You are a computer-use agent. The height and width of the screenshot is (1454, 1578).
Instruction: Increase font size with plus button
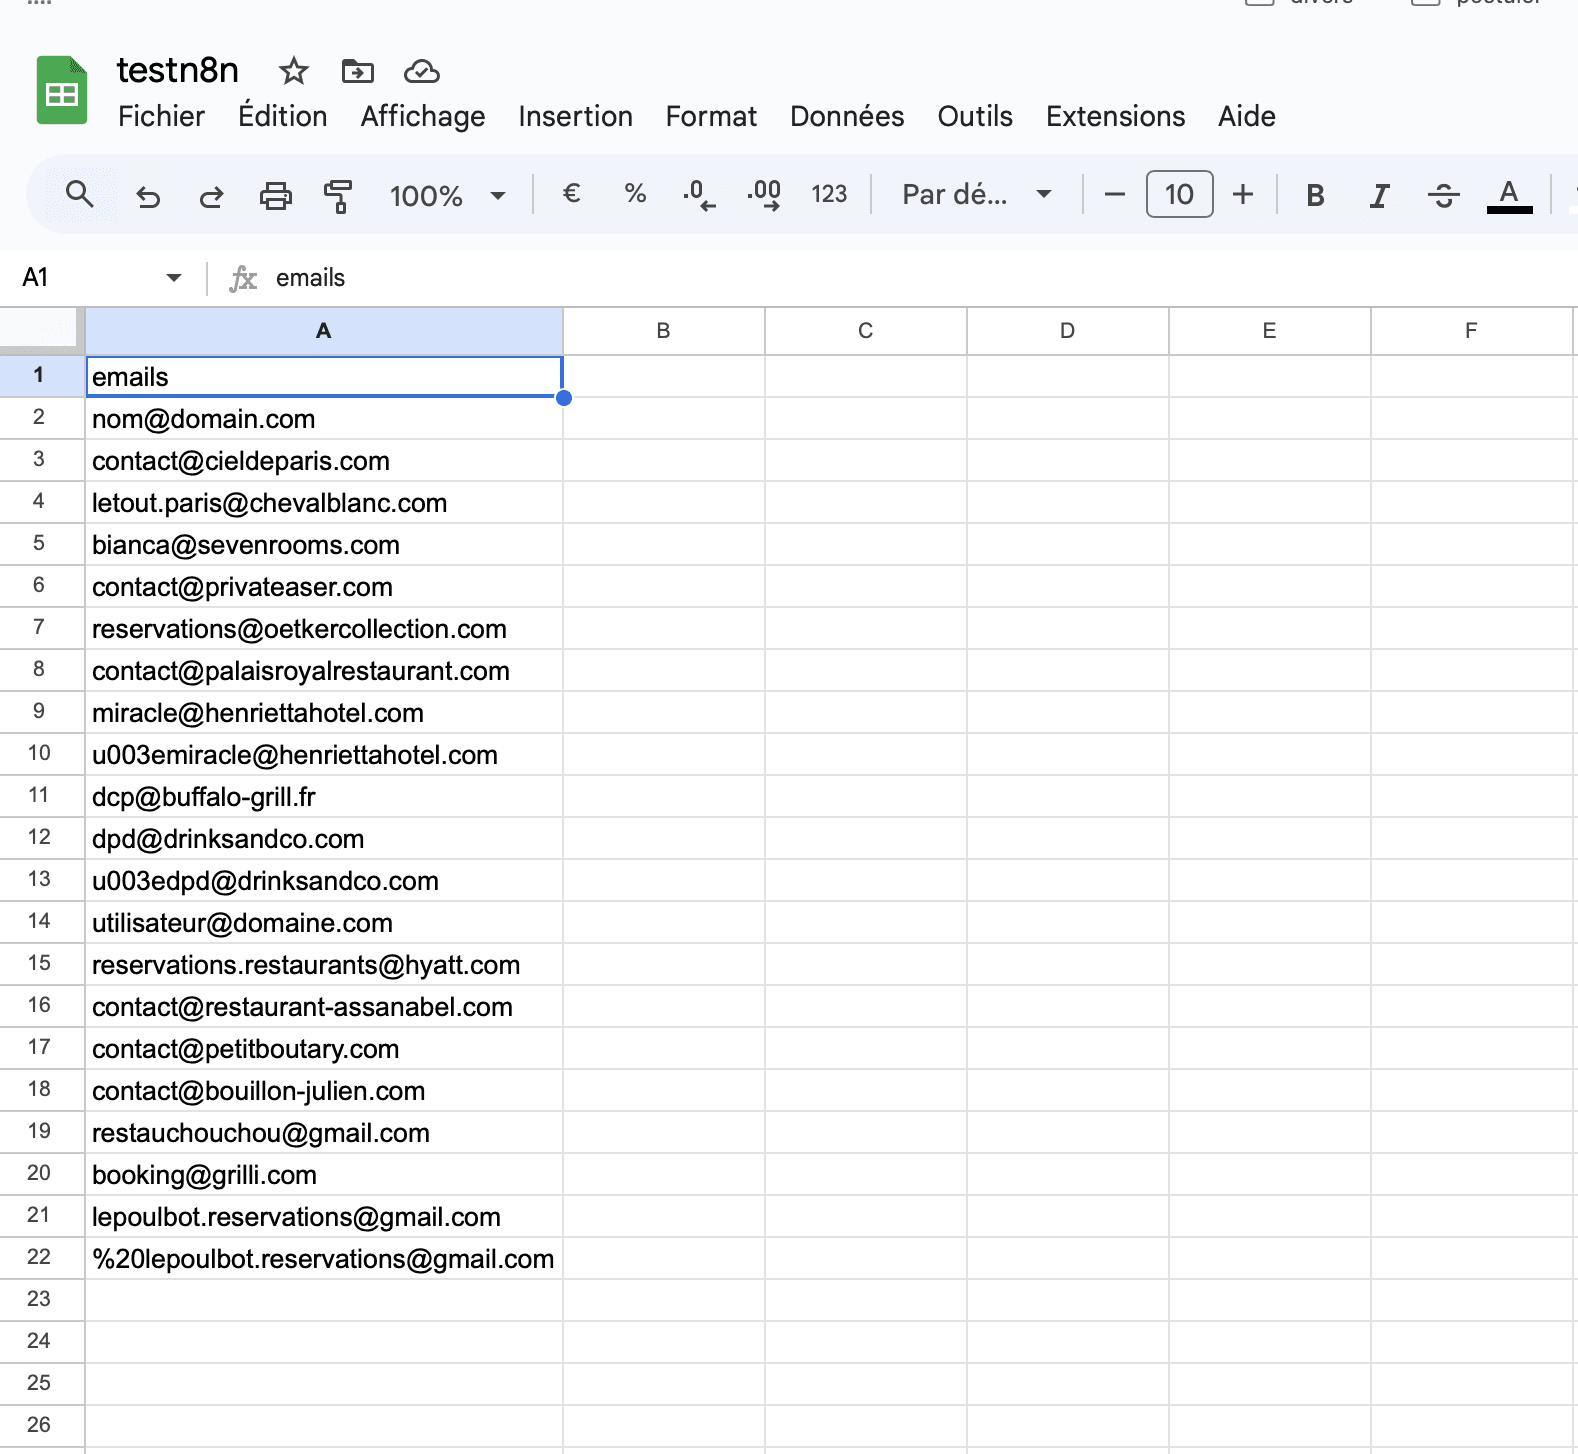click(x=1243, y=194)
